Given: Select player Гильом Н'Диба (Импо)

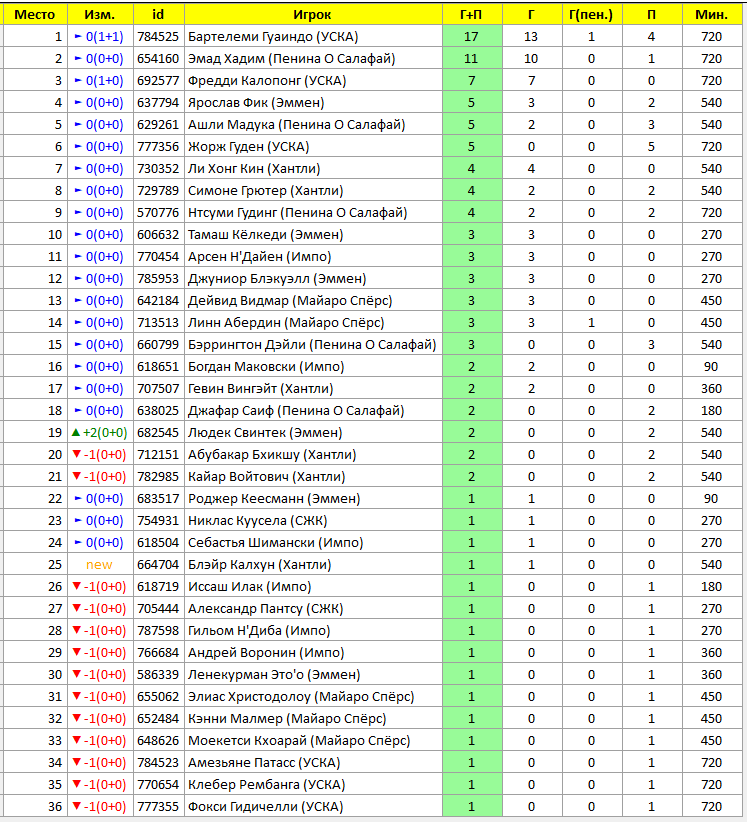Looking at the screenshot, I should [x=259, y=631].
